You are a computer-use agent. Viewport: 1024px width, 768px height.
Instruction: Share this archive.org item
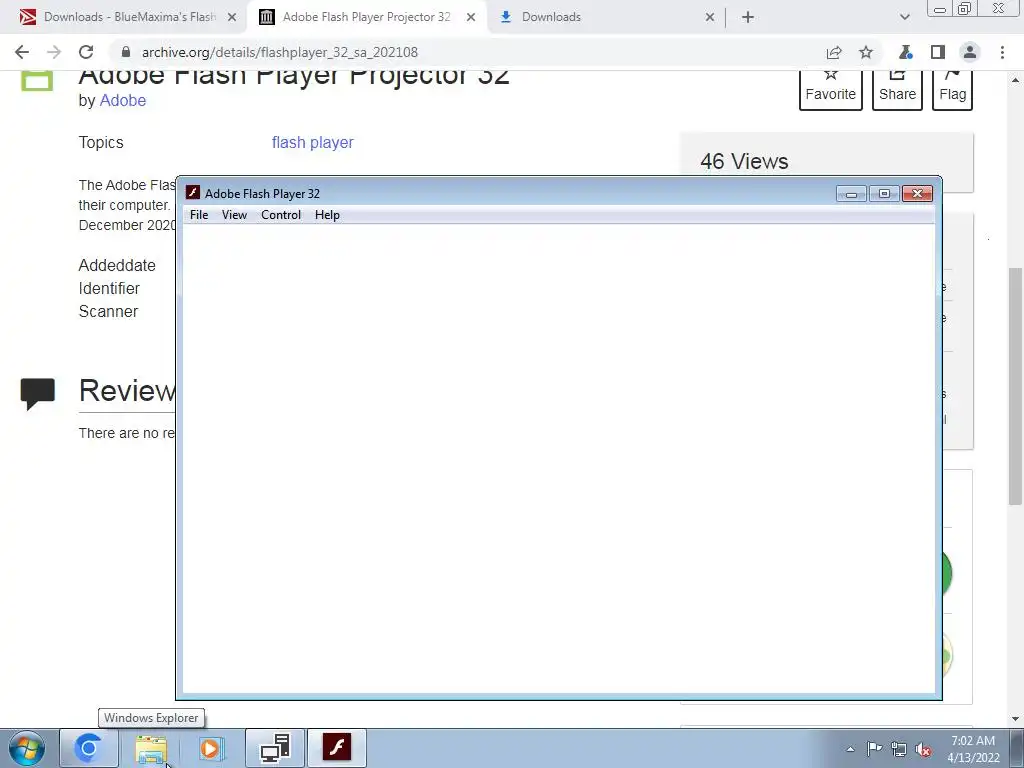897,89
